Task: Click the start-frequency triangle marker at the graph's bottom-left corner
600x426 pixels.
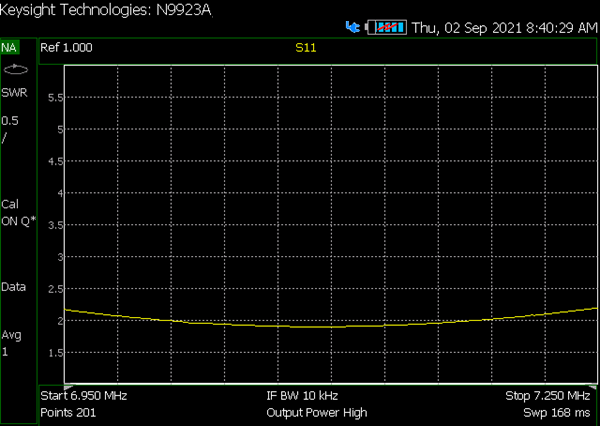Action: [68, 387]
